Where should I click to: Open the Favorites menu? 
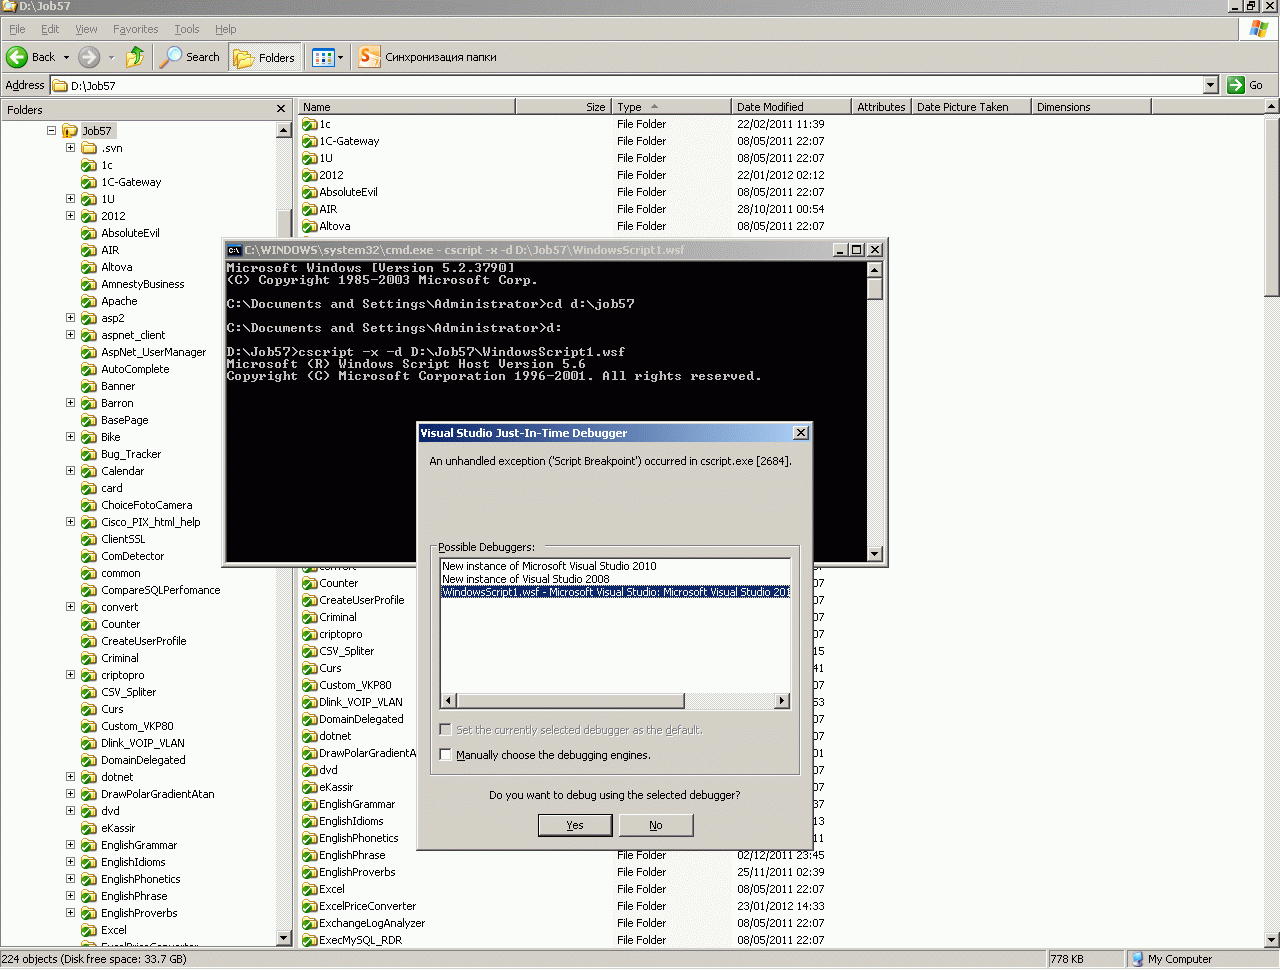coord(135,29)
